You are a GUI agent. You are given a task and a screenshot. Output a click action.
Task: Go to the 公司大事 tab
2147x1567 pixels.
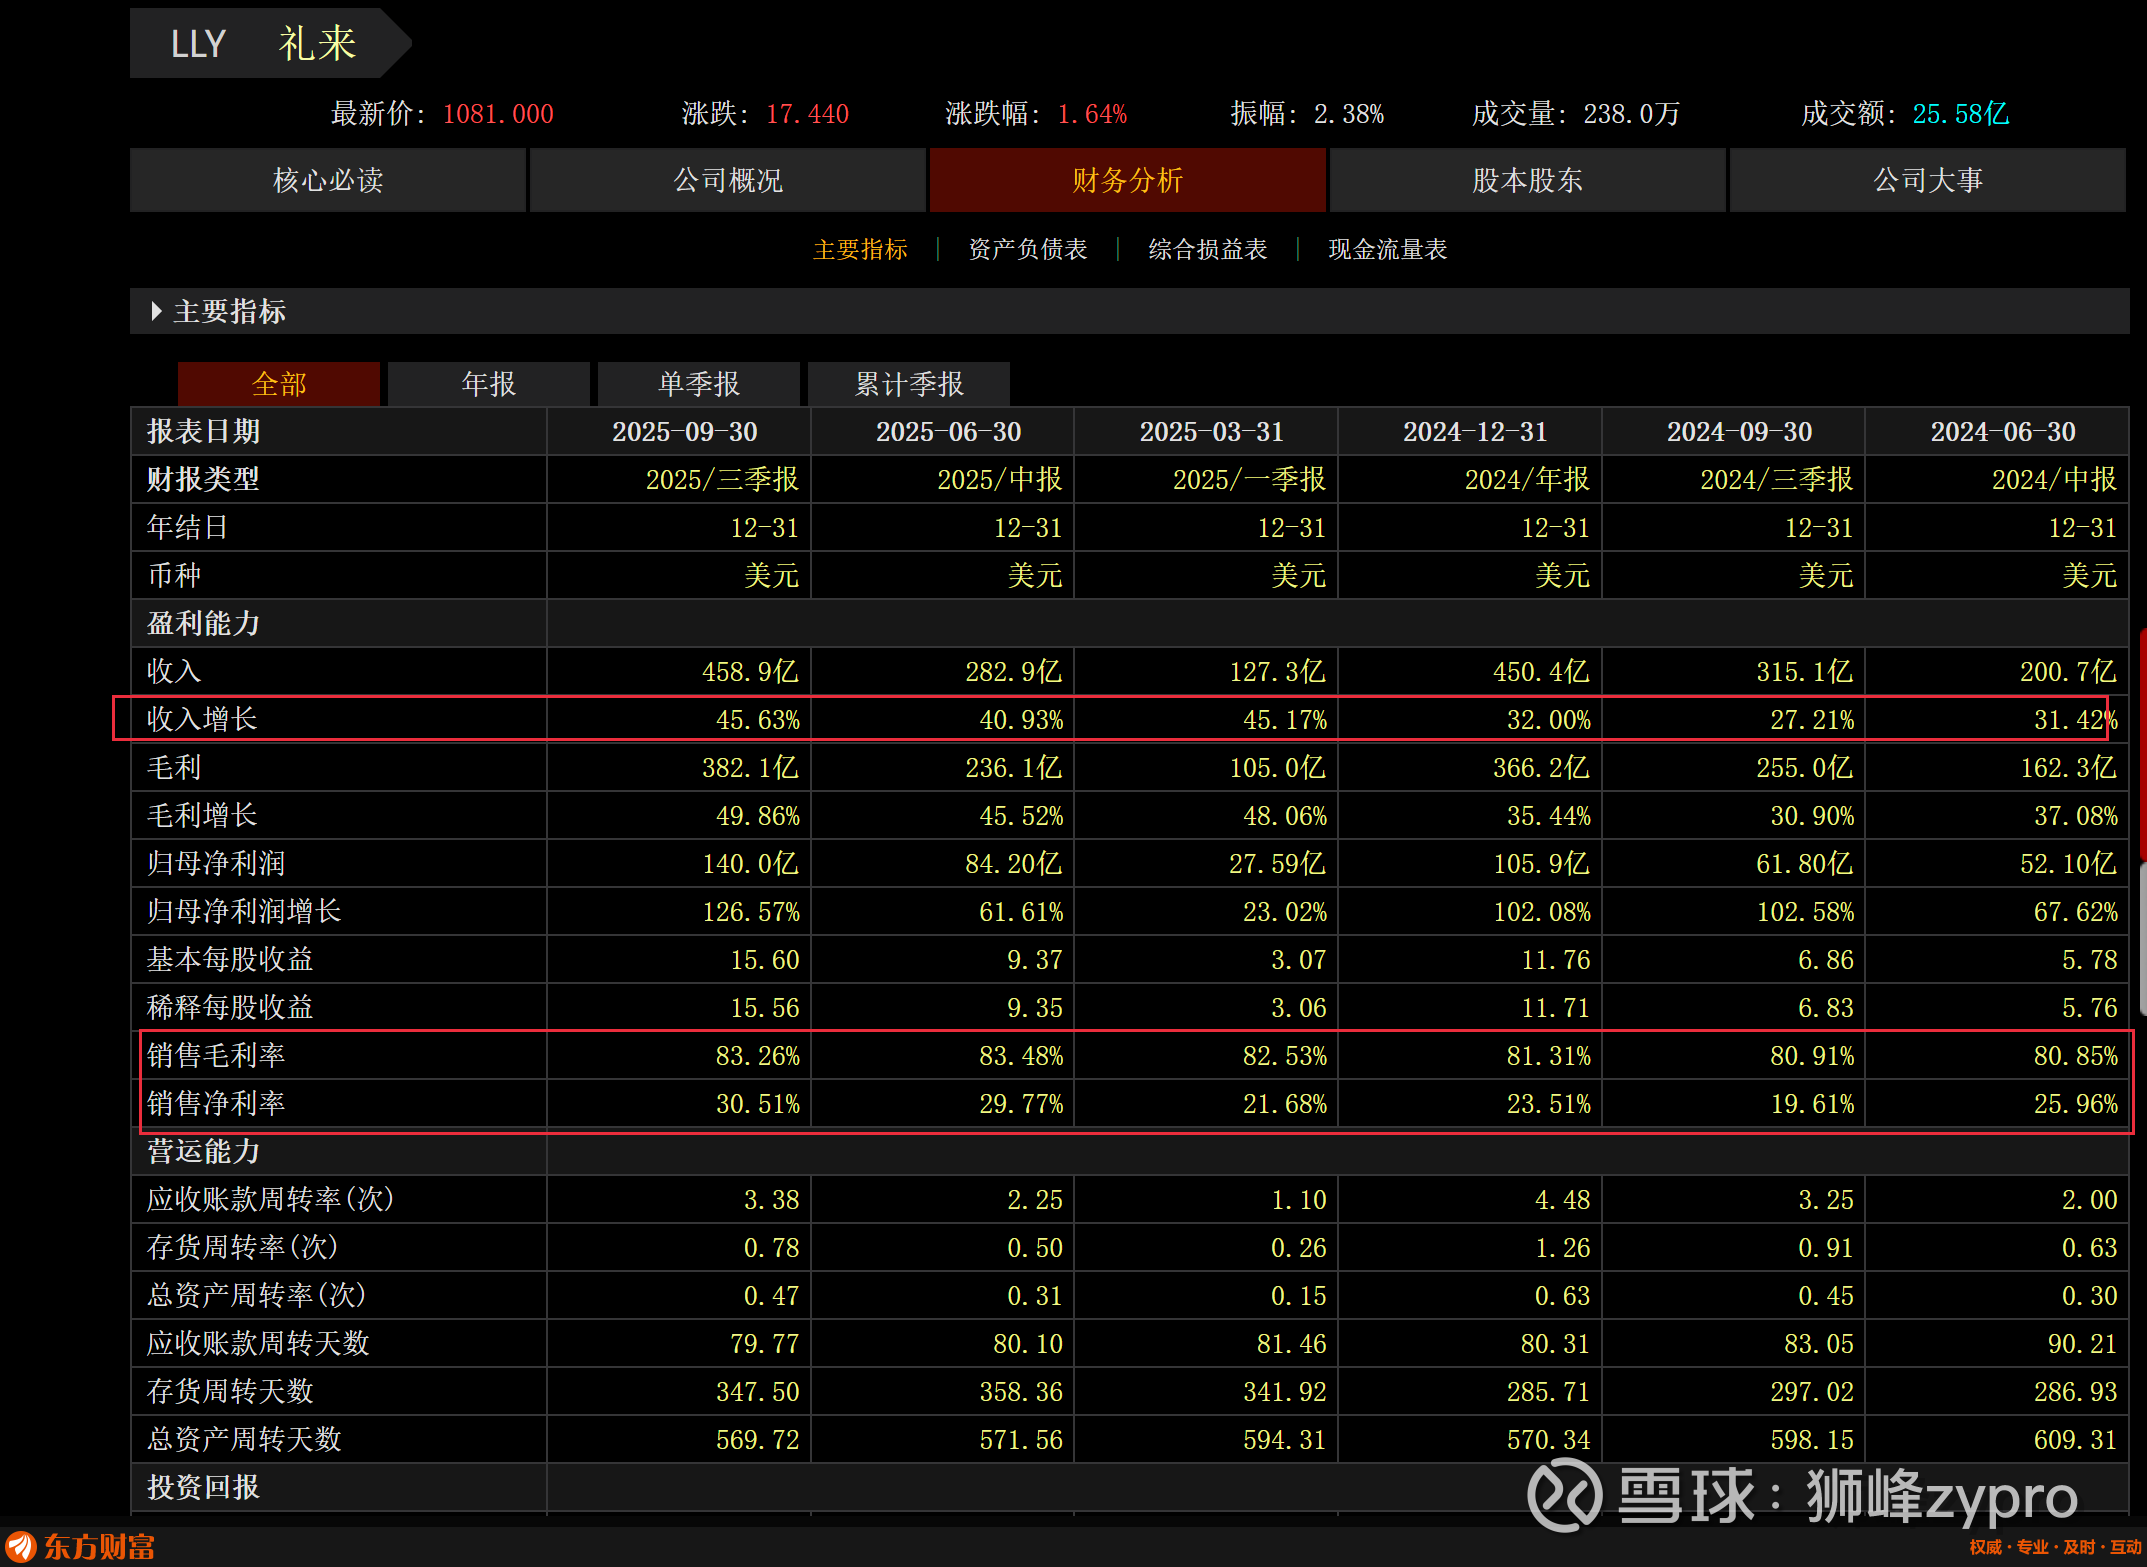coord(1927,180)
